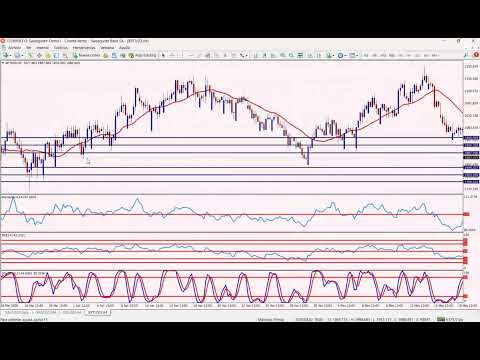
Task: Toggle one-click trading arrow beside chart title
Action: (x=3, y=62)
